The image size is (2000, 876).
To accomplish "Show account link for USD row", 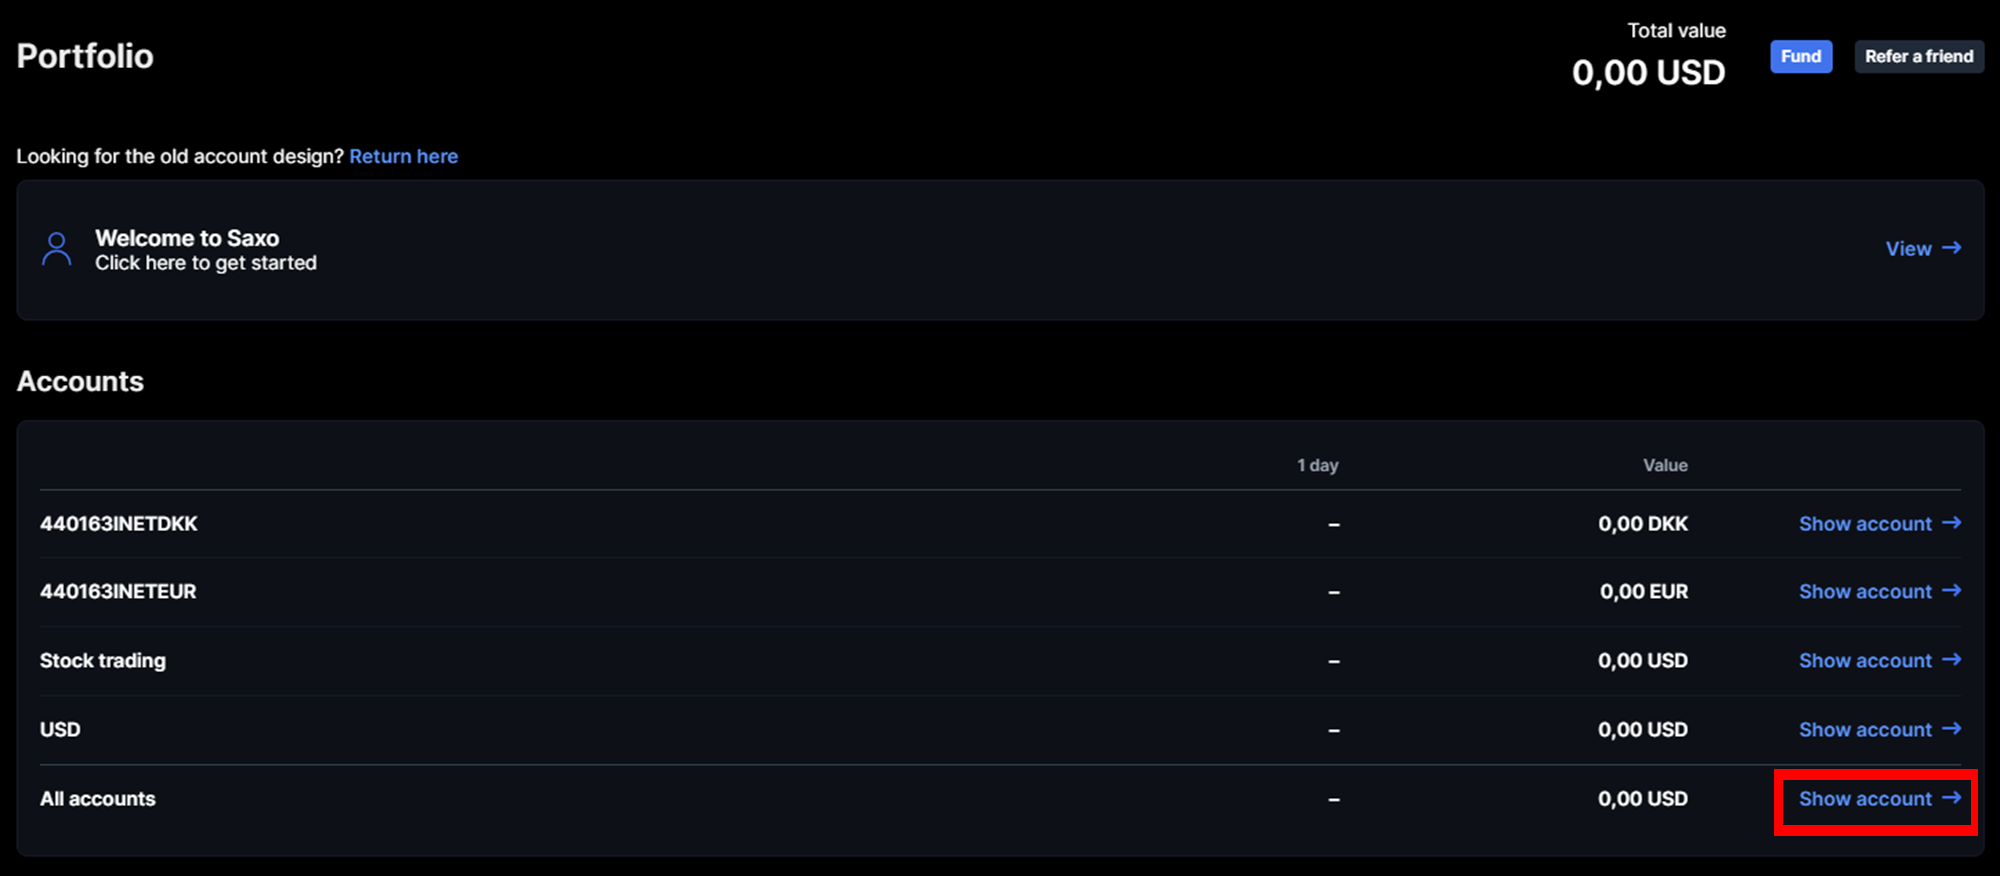I will [1865, 730].
